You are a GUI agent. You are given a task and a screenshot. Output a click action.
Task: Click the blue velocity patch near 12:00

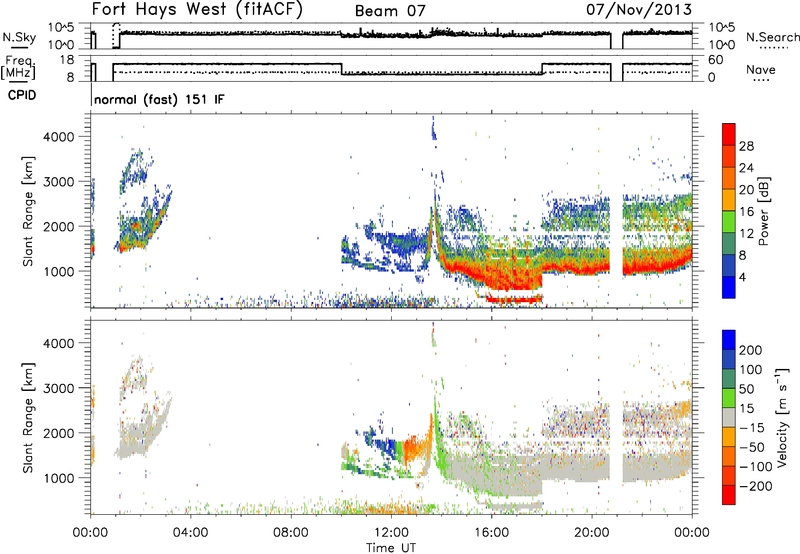388,447
